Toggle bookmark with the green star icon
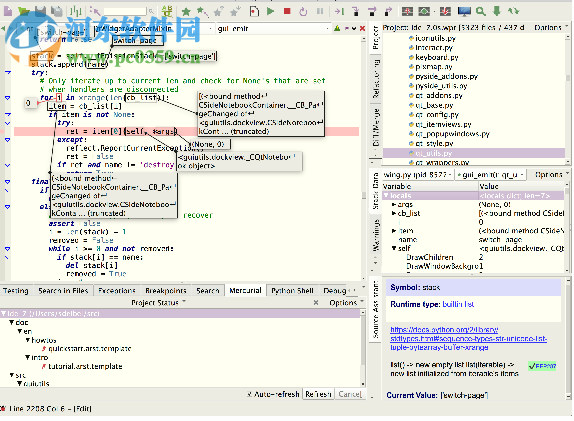Screen dimensions: 574x421 pos(186,12)
